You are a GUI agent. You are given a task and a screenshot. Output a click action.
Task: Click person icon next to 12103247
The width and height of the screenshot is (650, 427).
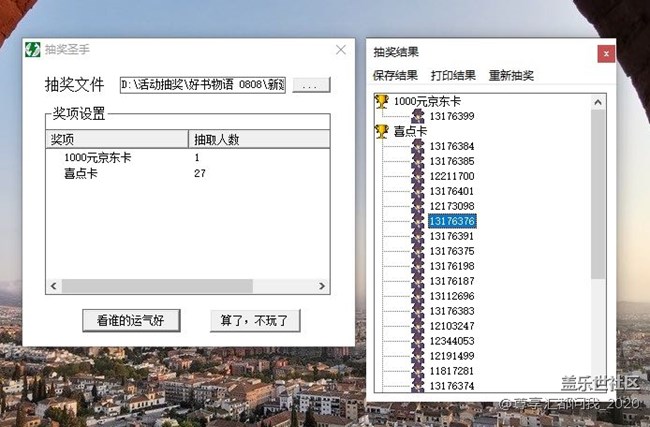coord(418,326)
